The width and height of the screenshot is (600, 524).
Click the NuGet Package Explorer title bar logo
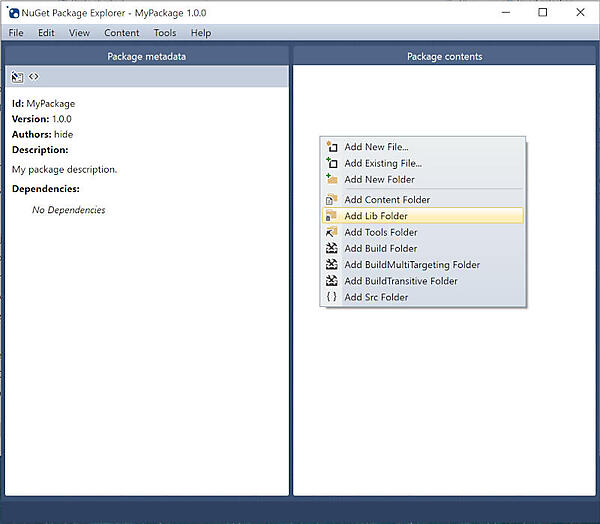click(13, 12)
